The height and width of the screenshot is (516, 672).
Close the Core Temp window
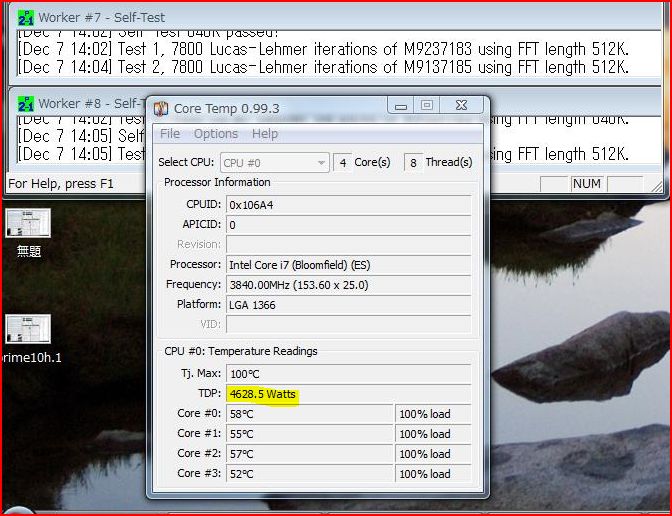(x=462, y=105)
